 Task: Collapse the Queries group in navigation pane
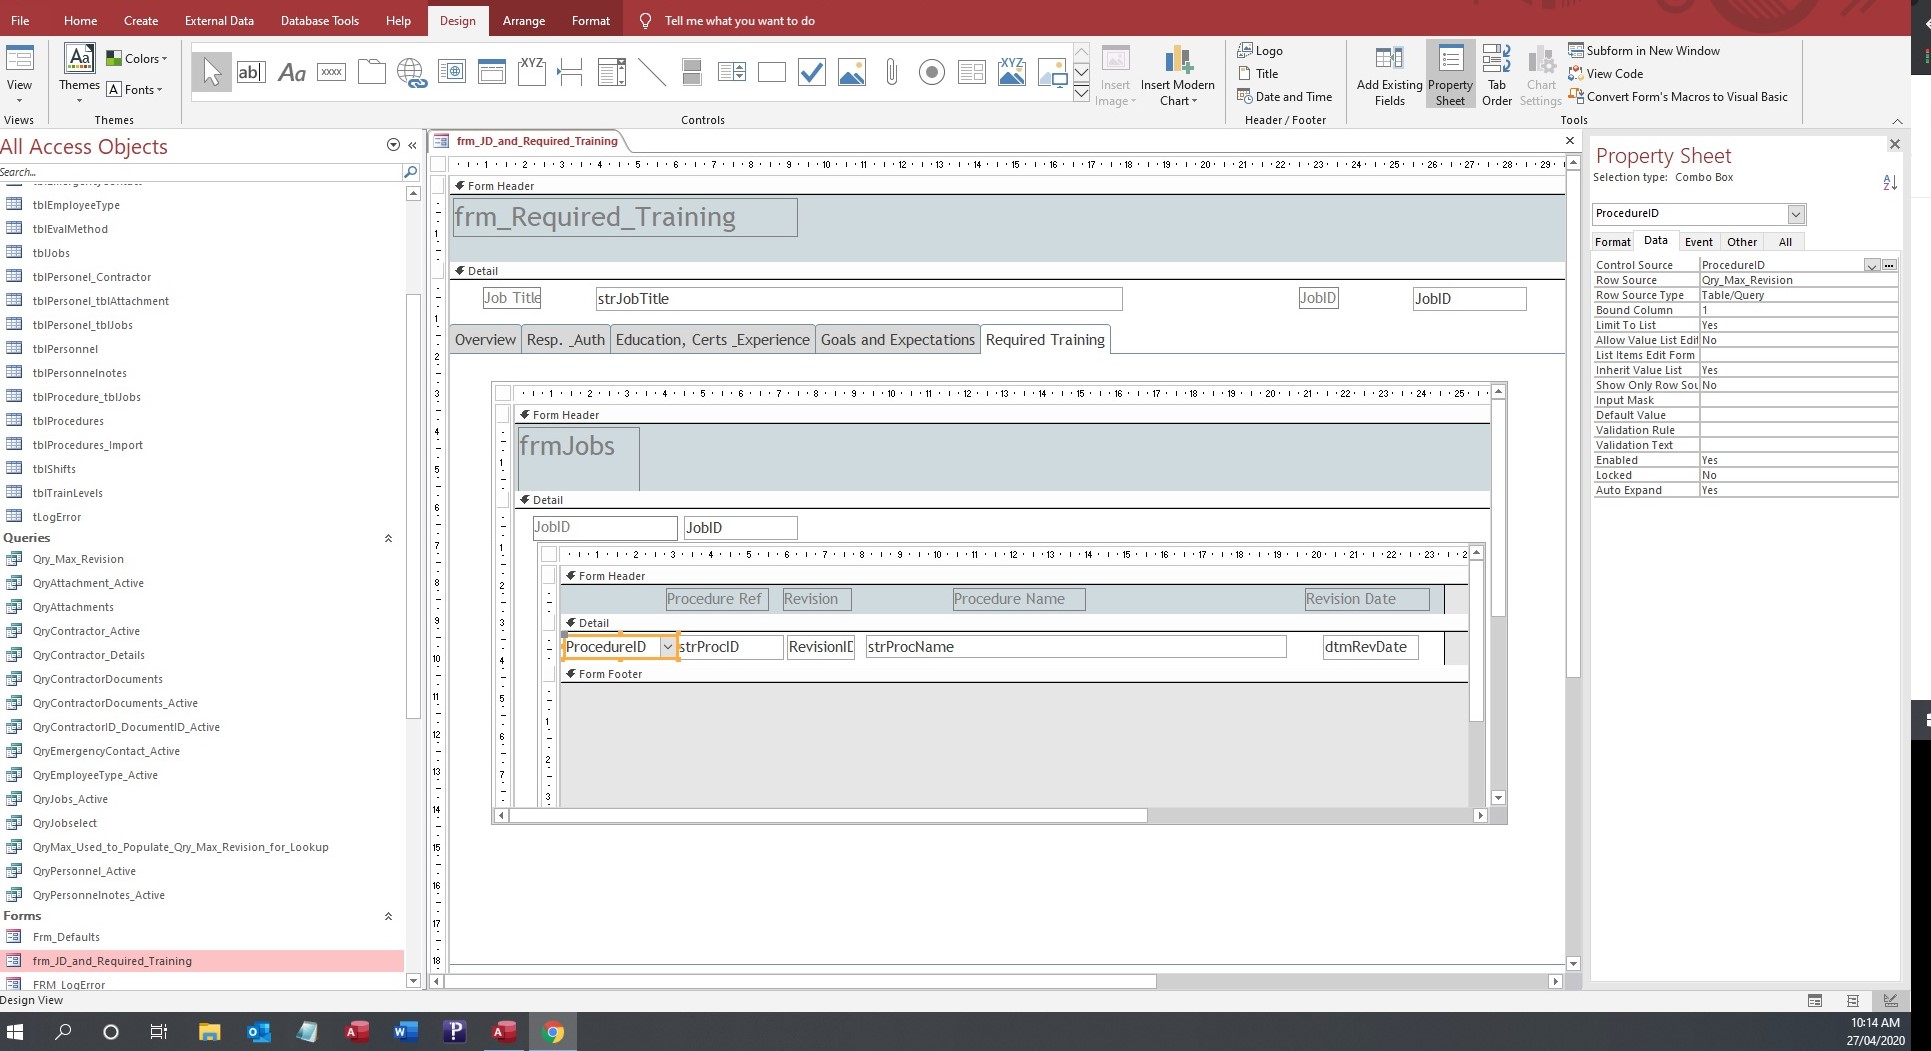point(388,538)
